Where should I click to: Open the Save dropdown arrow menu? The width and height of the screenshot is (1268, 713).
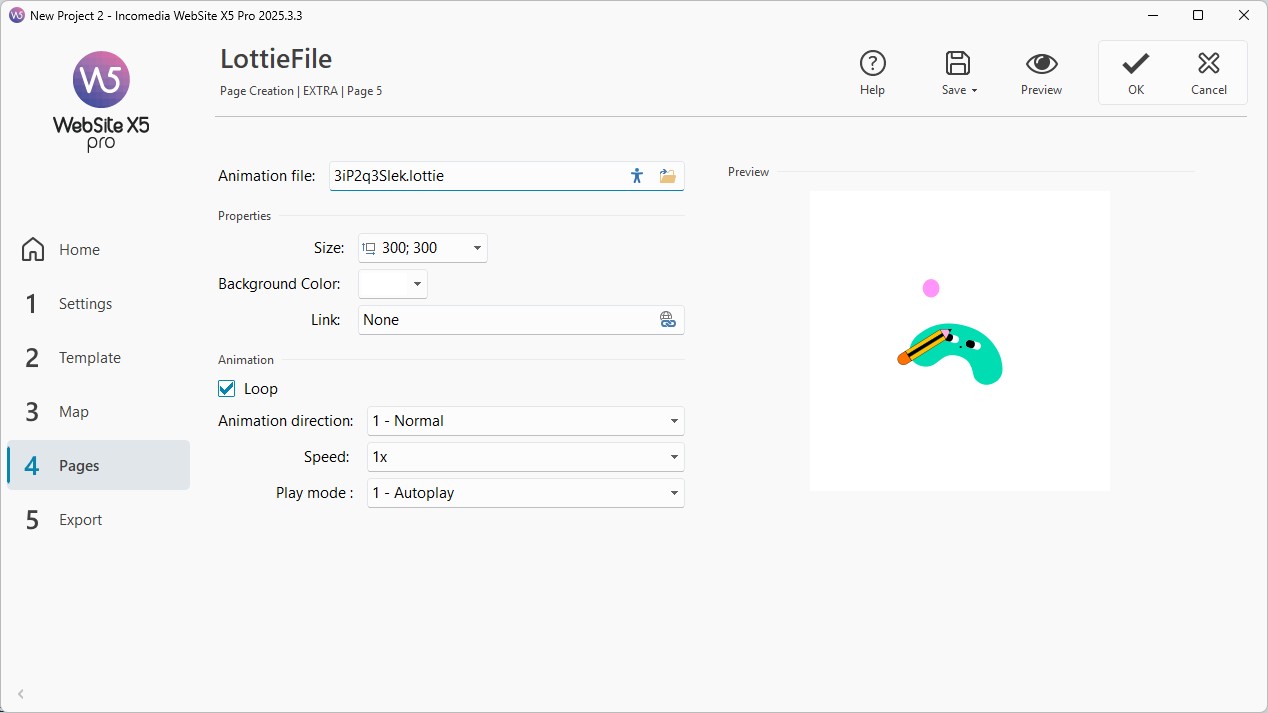(974, 90)
